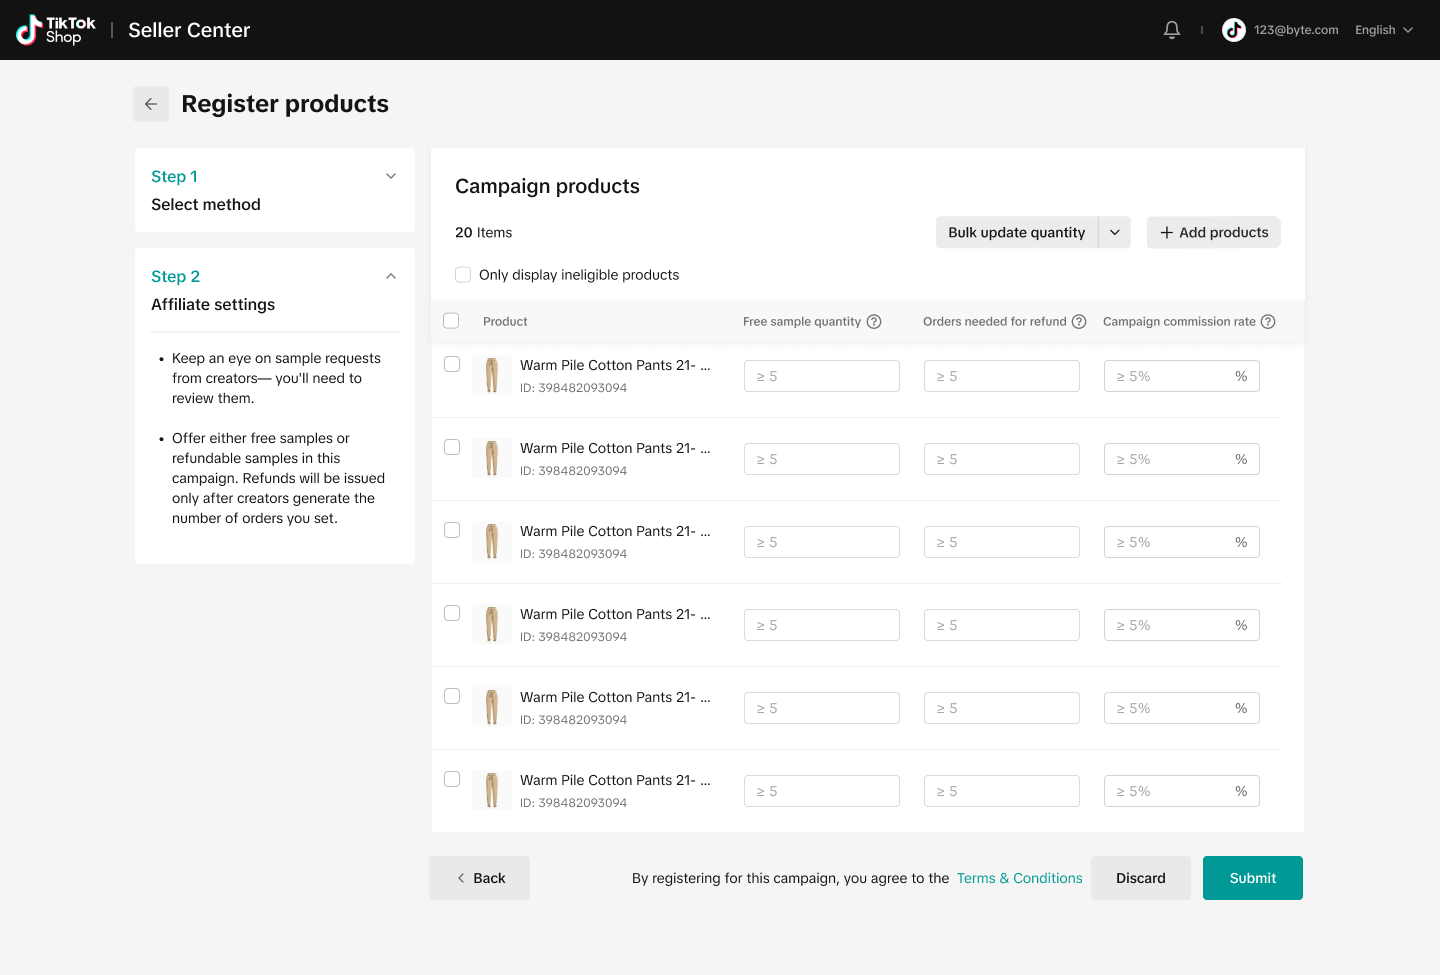
Task: Collapse Step 2 Affiliate settings section
Action: coord(391,276)
